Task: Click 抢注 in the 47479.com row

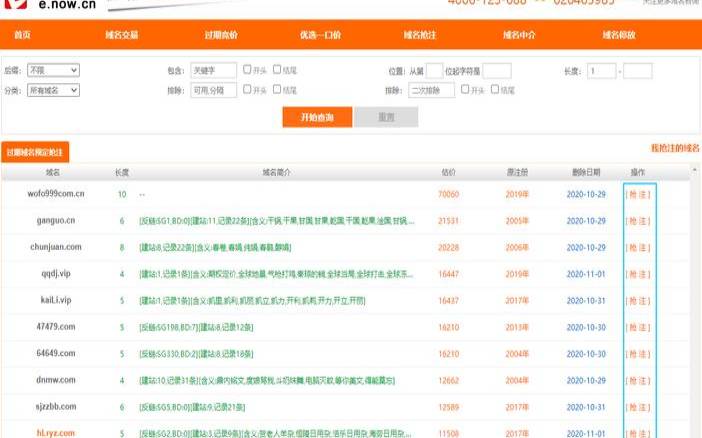Action: (638, 327)
